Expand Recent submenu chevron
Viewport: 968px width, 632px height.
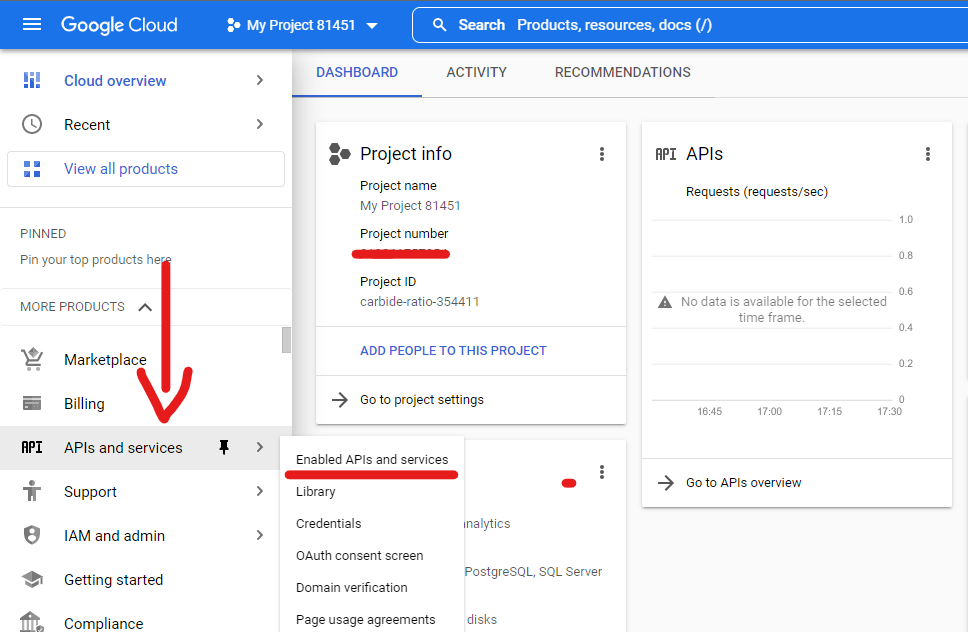(260, 124)
